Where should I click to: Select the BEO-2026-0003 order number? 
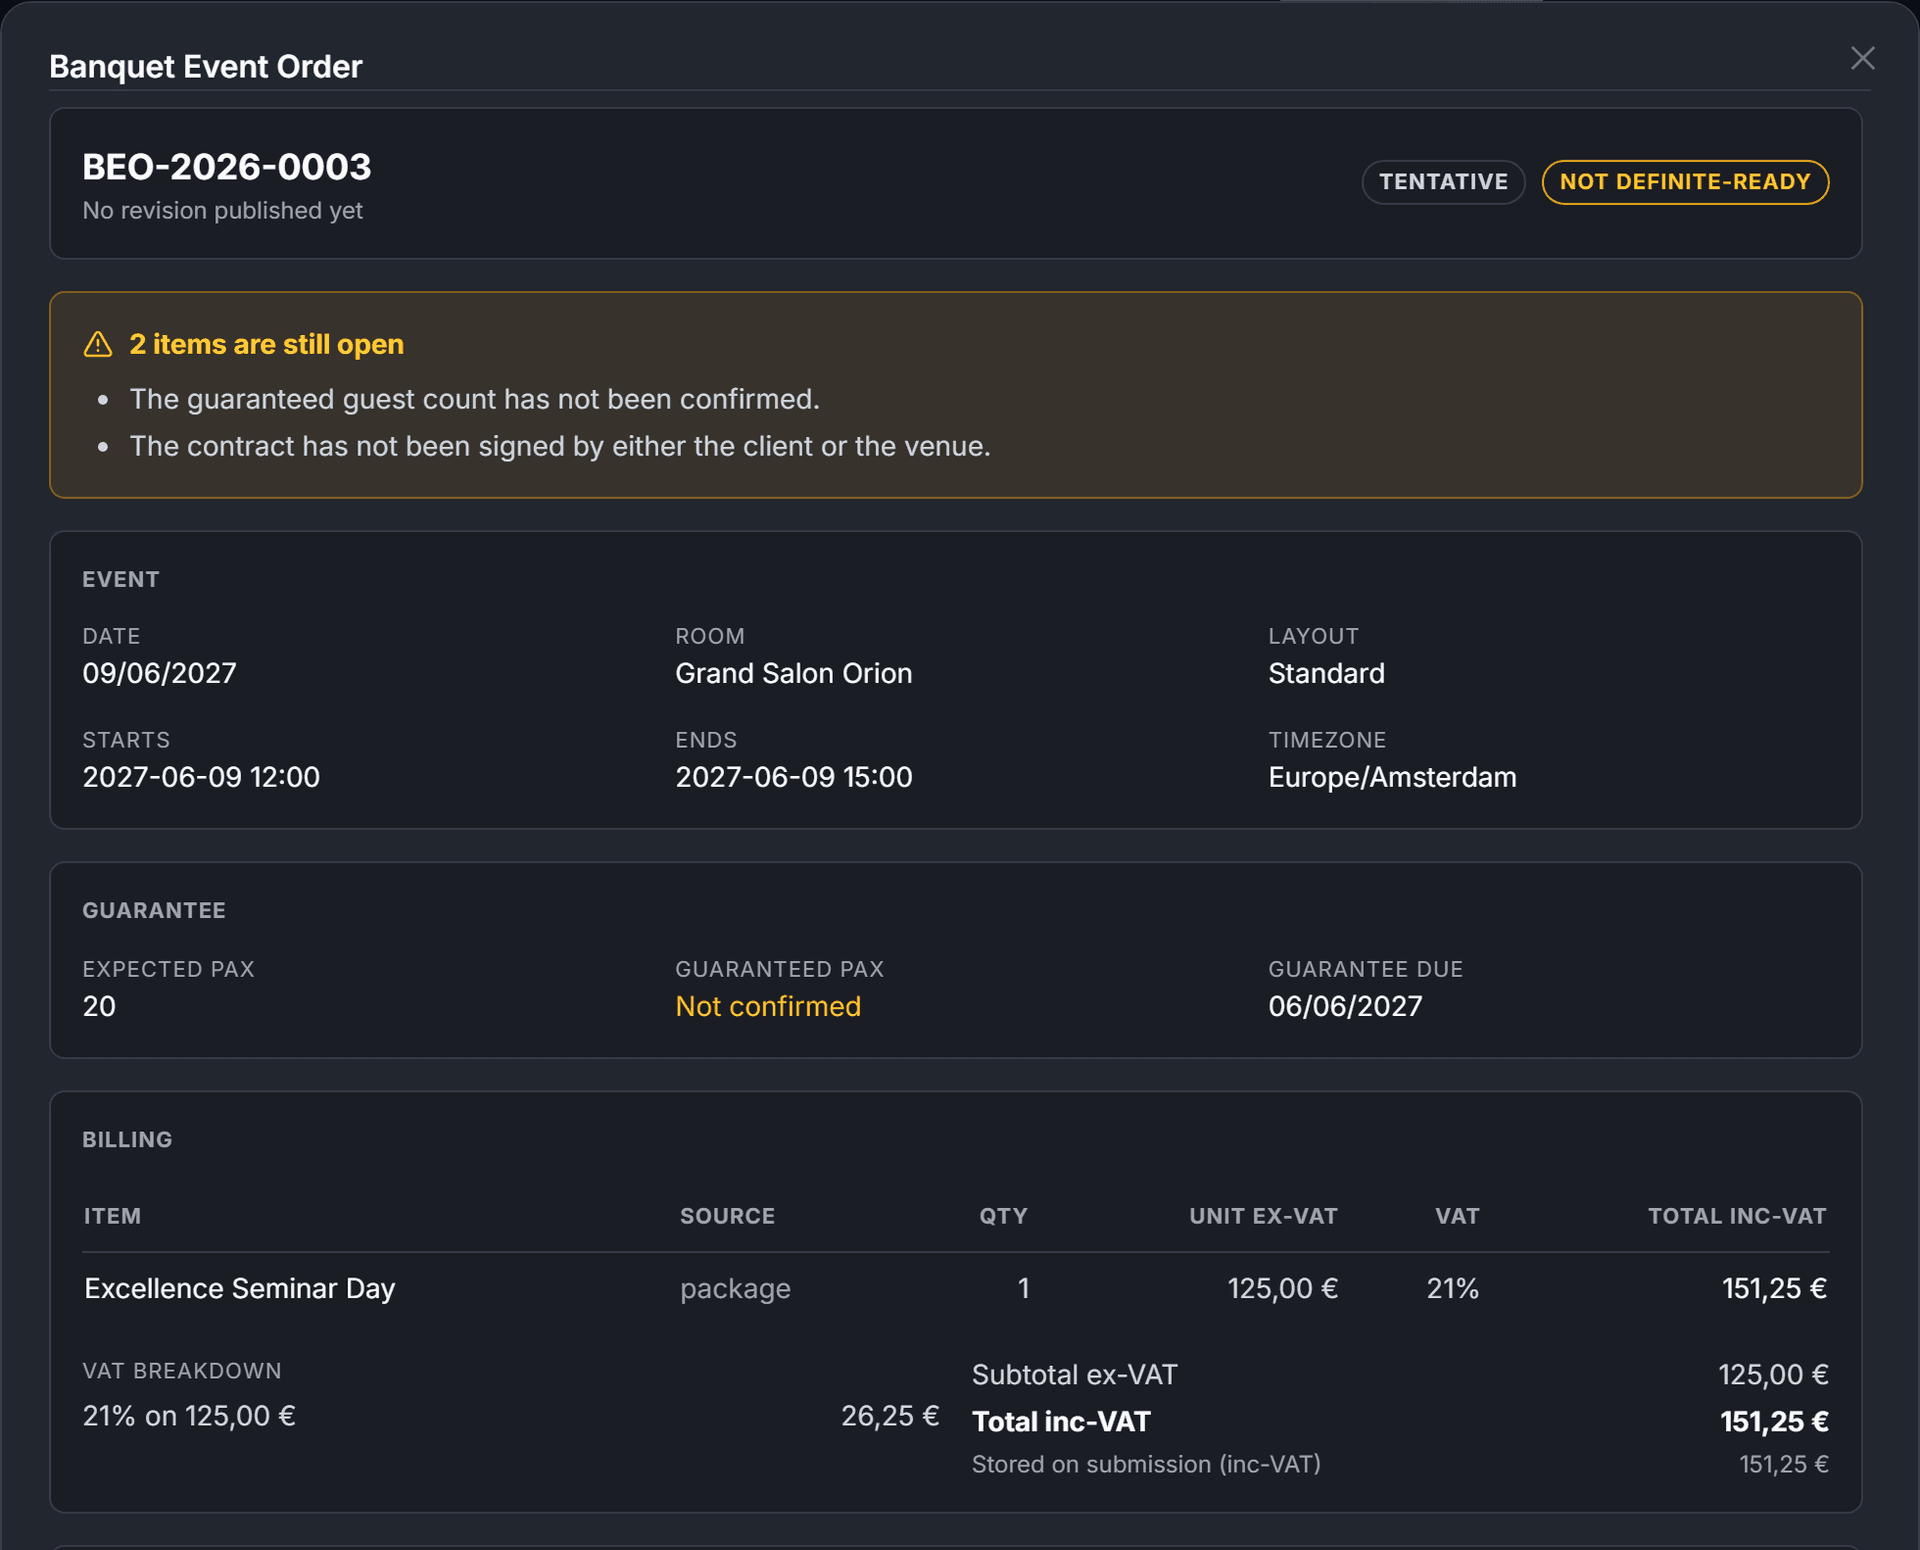[x=227, y=166]
